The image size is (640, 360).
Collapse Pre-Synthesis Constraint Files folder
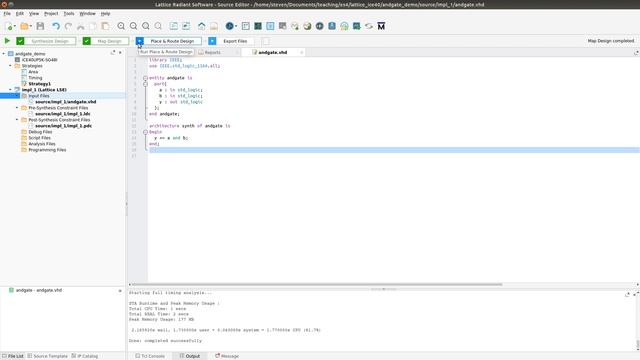pos(17,108)
